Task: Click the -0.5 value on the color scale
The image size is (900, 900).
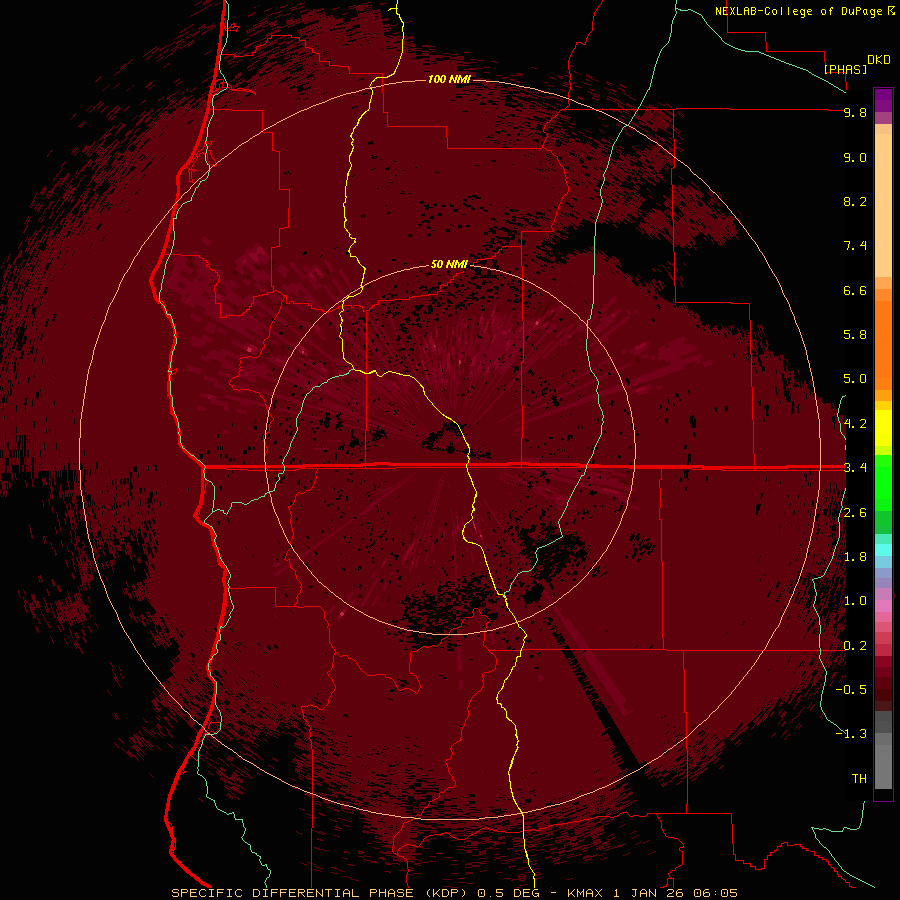Action: (851, 690)
